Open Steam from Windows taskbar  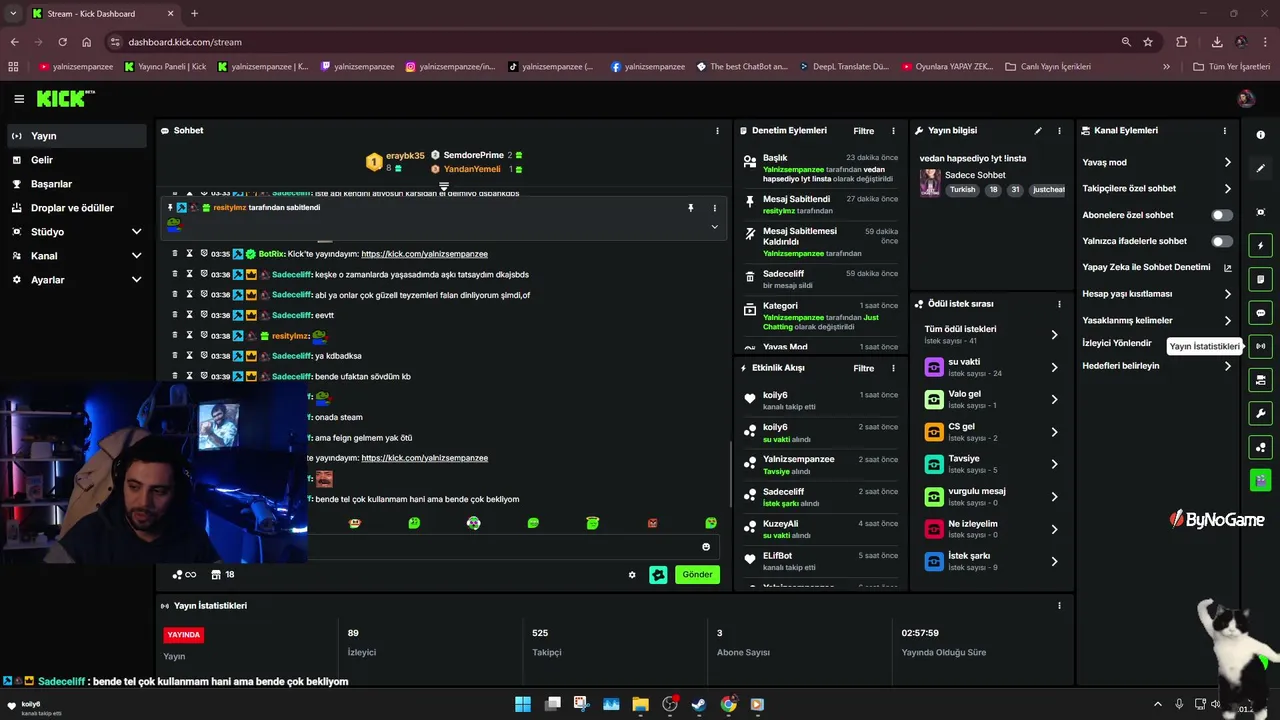[x=699, y=704]
